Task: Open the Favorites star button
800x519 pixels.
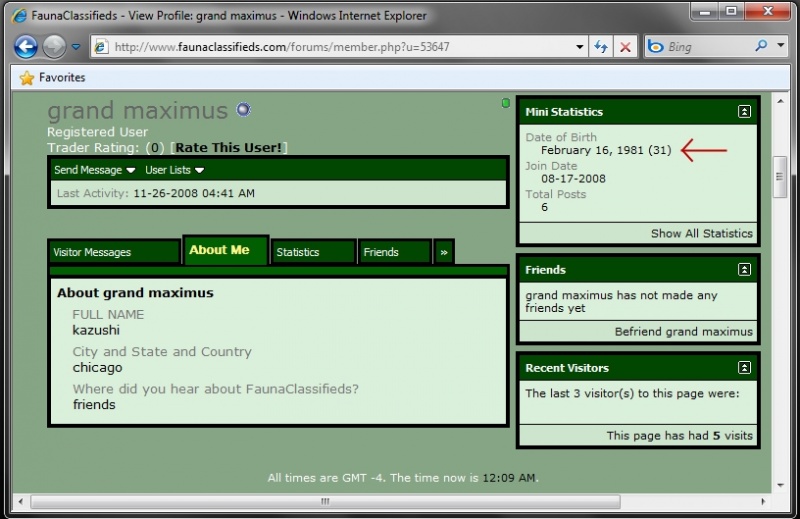Action: [x=52, y=78]
